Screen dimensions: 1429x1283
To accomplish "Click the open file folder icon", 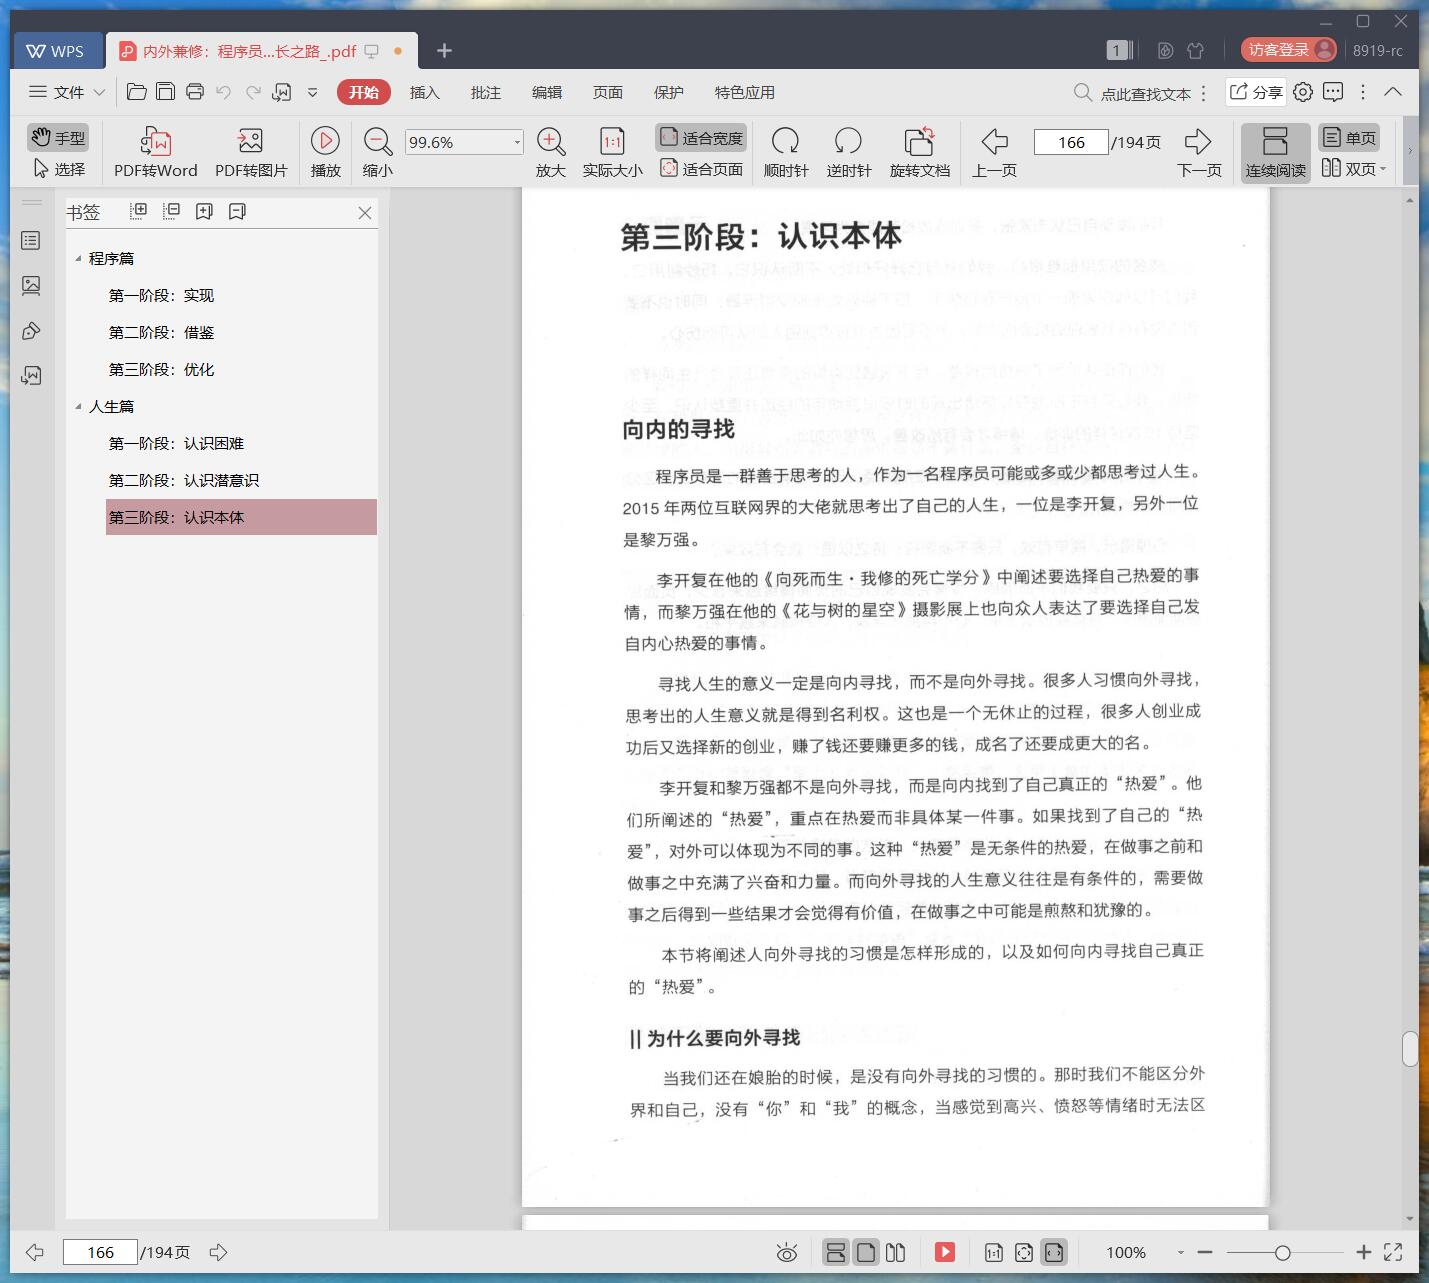I will click(x=137, y=92).
